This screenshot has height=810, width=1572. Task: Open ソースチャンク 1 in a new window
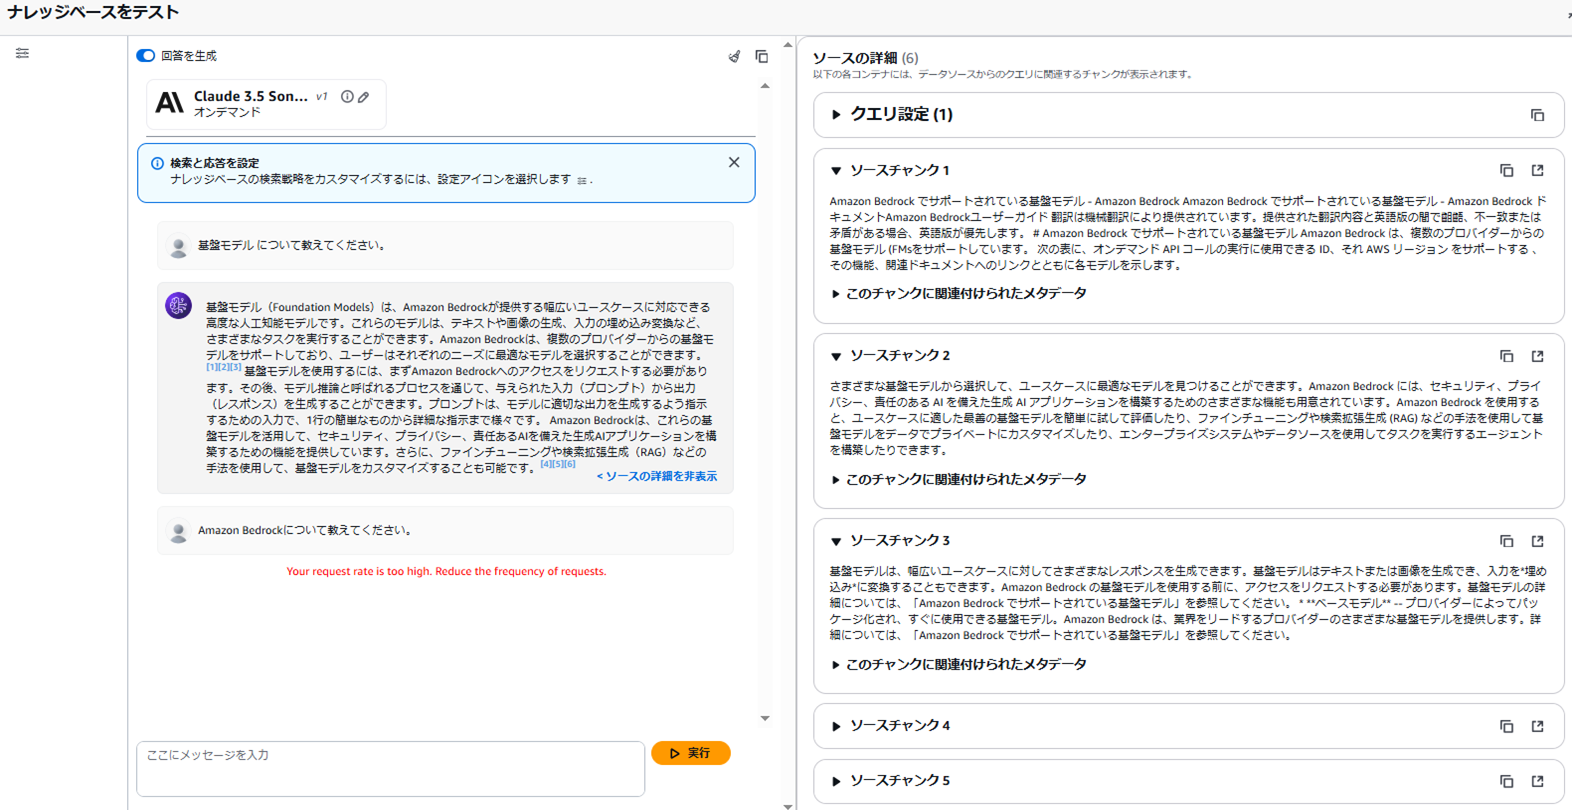pyautogui.click(x=1538, y=171)
